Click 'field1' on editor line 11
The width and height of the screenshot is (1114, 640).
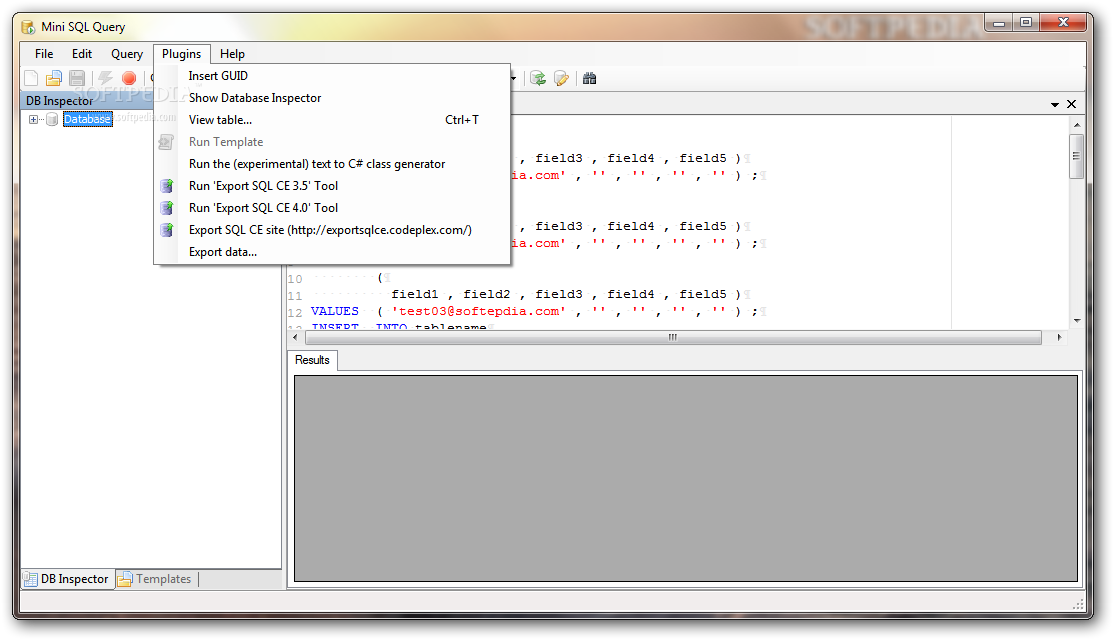click(415, 294)
